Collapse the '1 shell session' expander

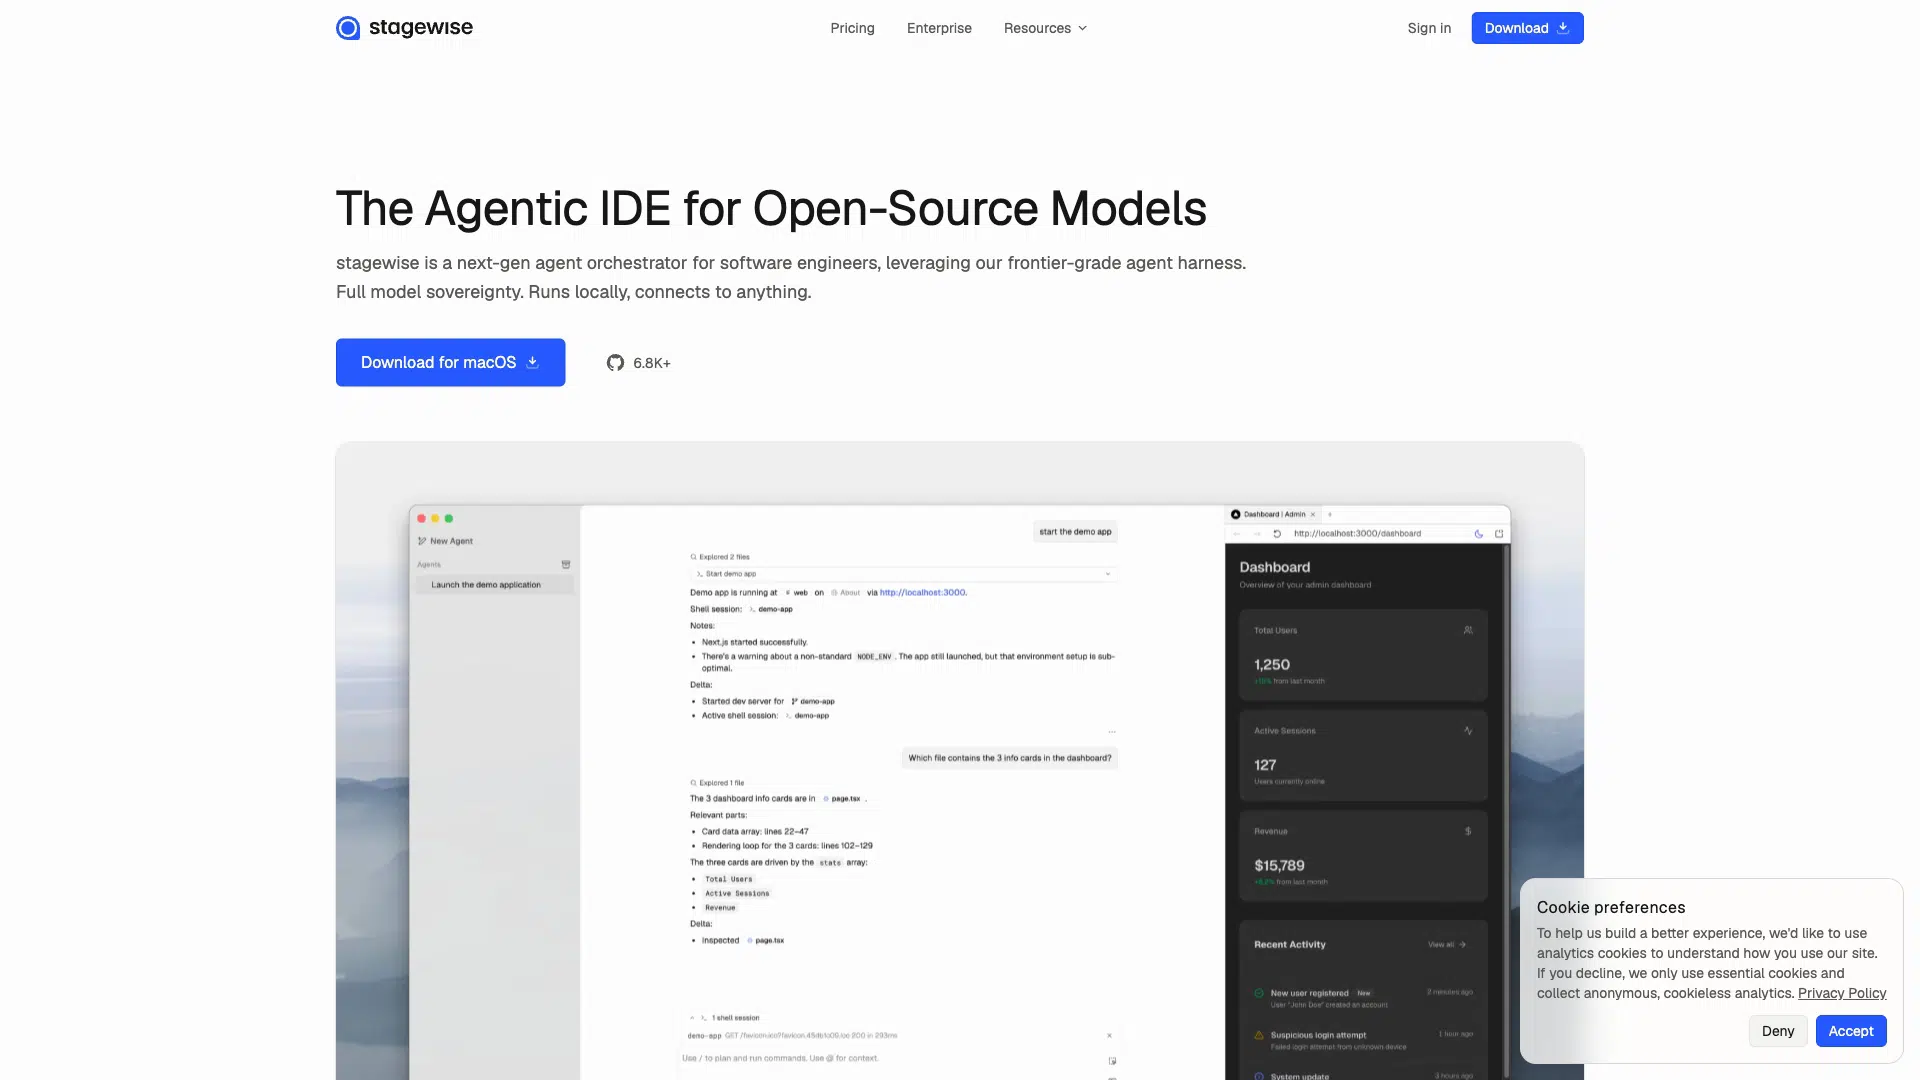coord(692,1017)
